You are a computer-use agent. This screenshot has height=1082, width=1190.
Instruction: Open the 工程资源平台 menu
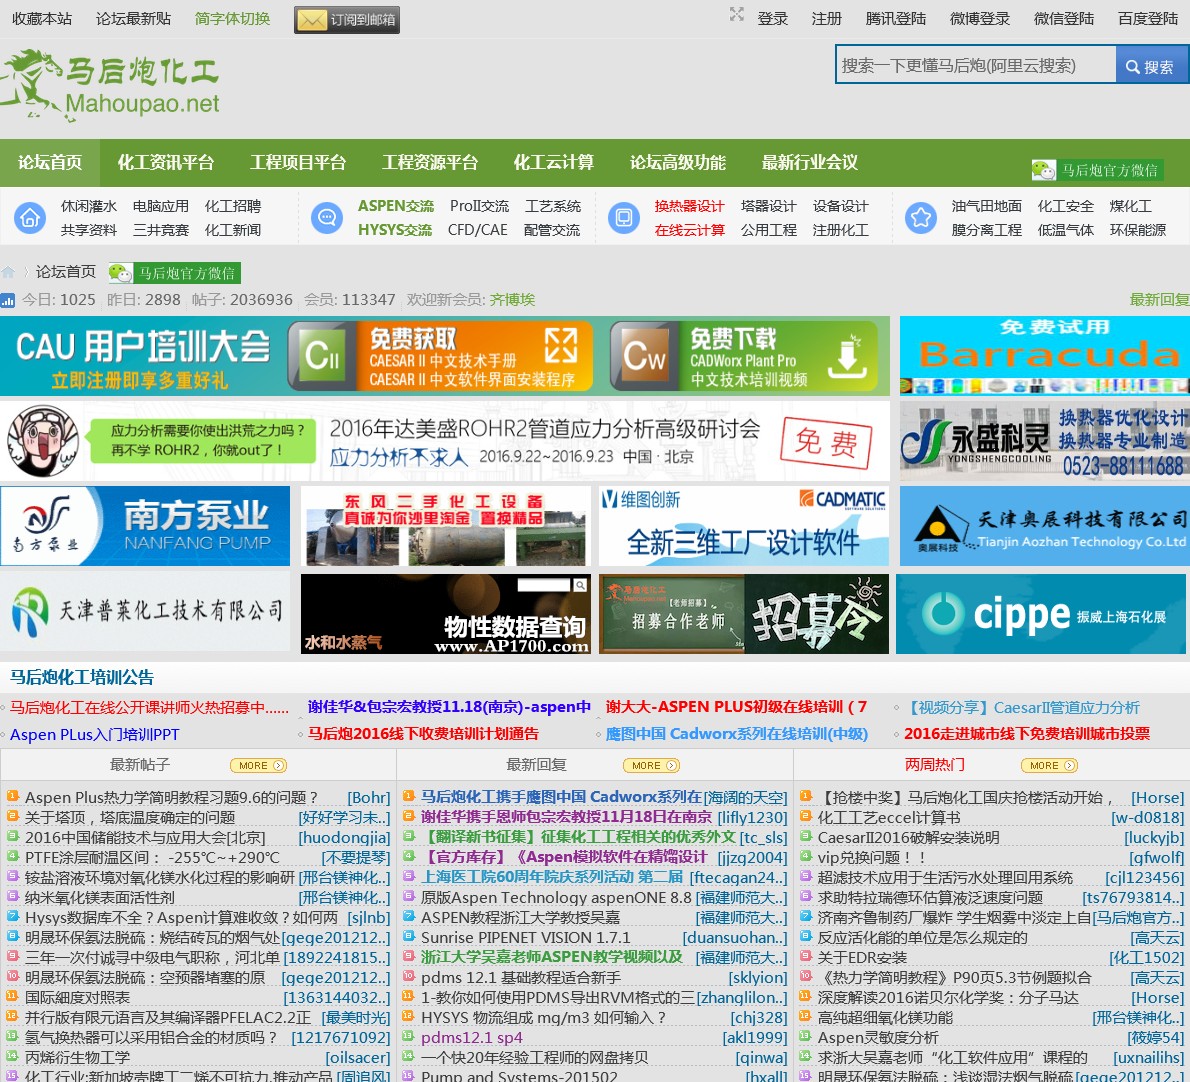(430, 162)
